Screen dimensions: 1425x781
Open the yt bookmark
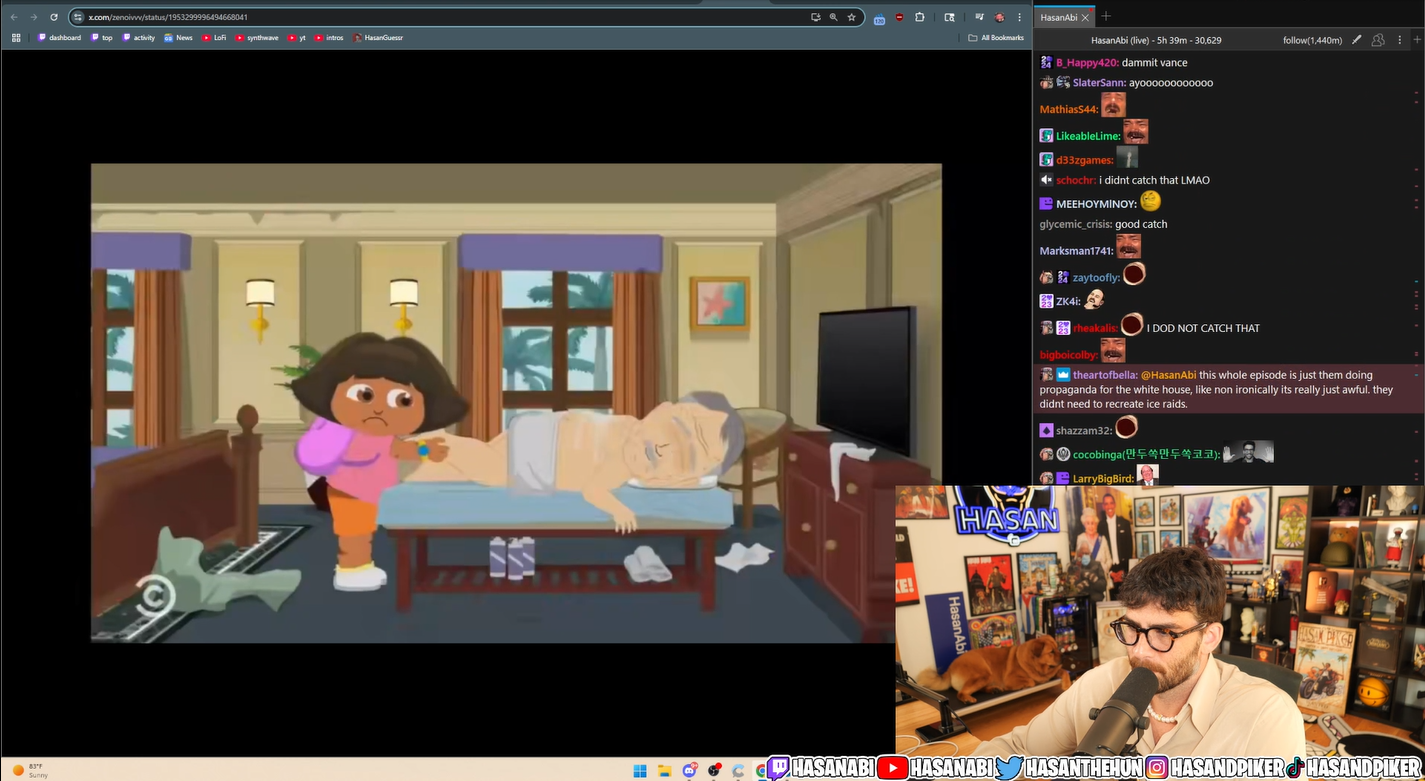pos(297,38)
